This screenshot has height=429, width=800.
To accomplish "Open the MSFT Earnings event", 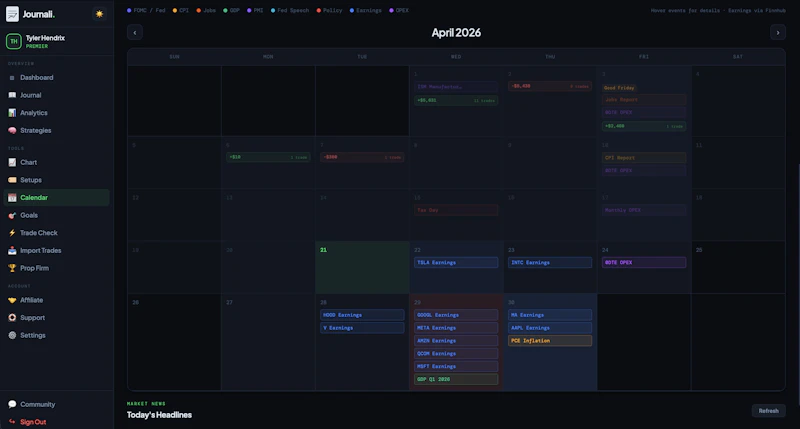I will coord(456,366).
